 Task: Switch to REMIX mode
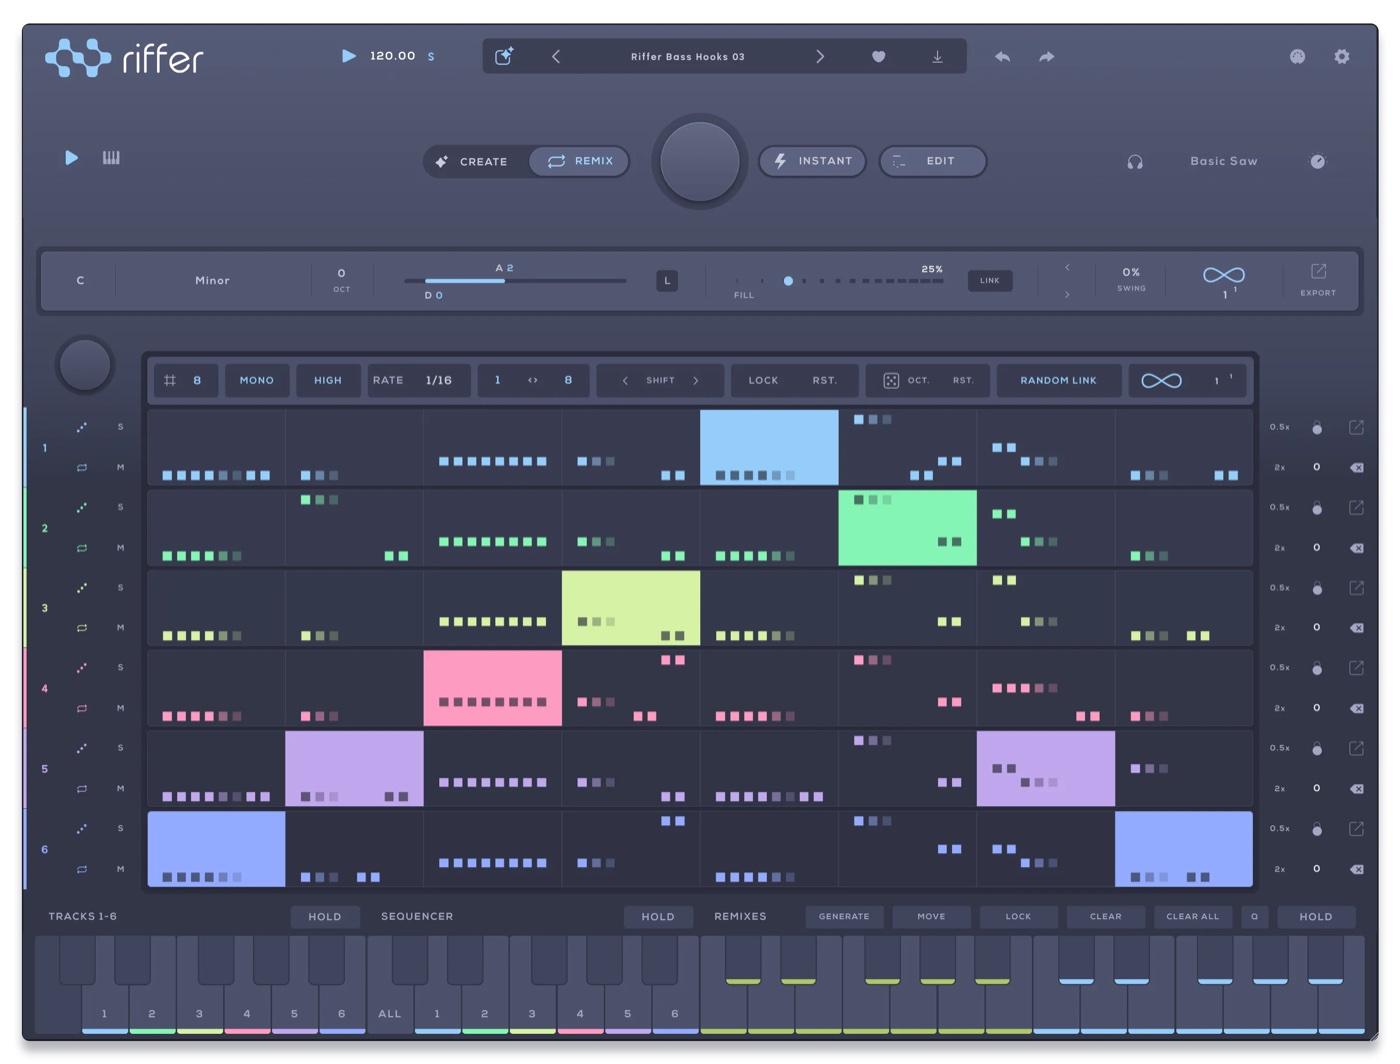(x=580, y=161)
